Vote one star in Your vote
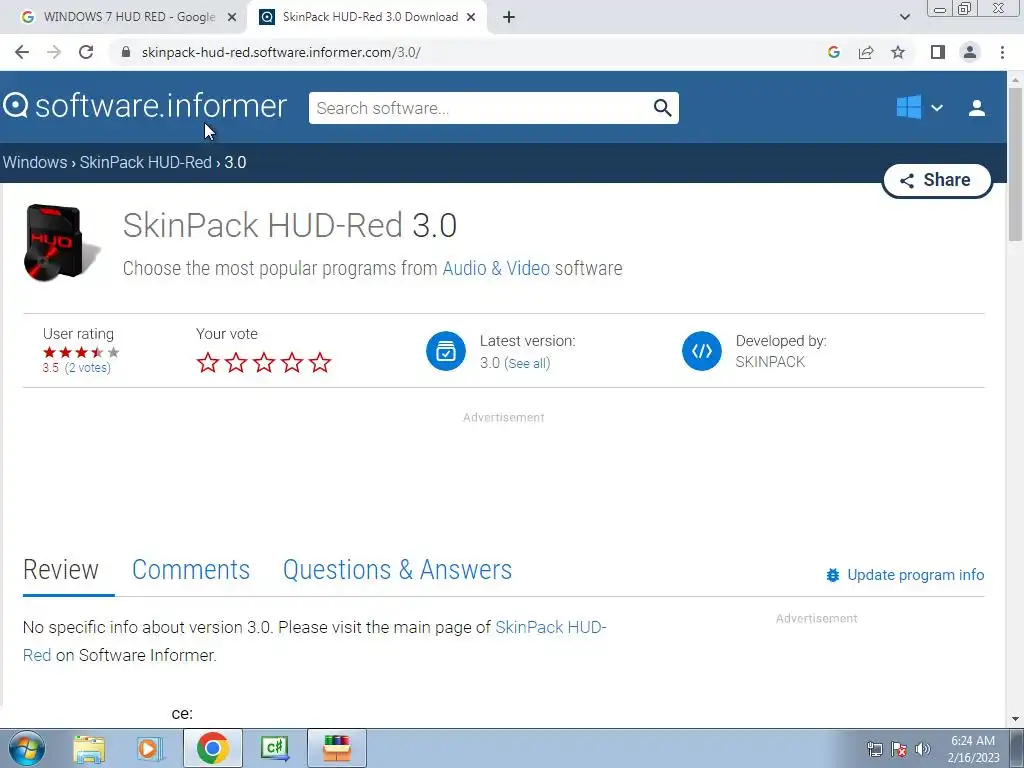 click(208, 362)
